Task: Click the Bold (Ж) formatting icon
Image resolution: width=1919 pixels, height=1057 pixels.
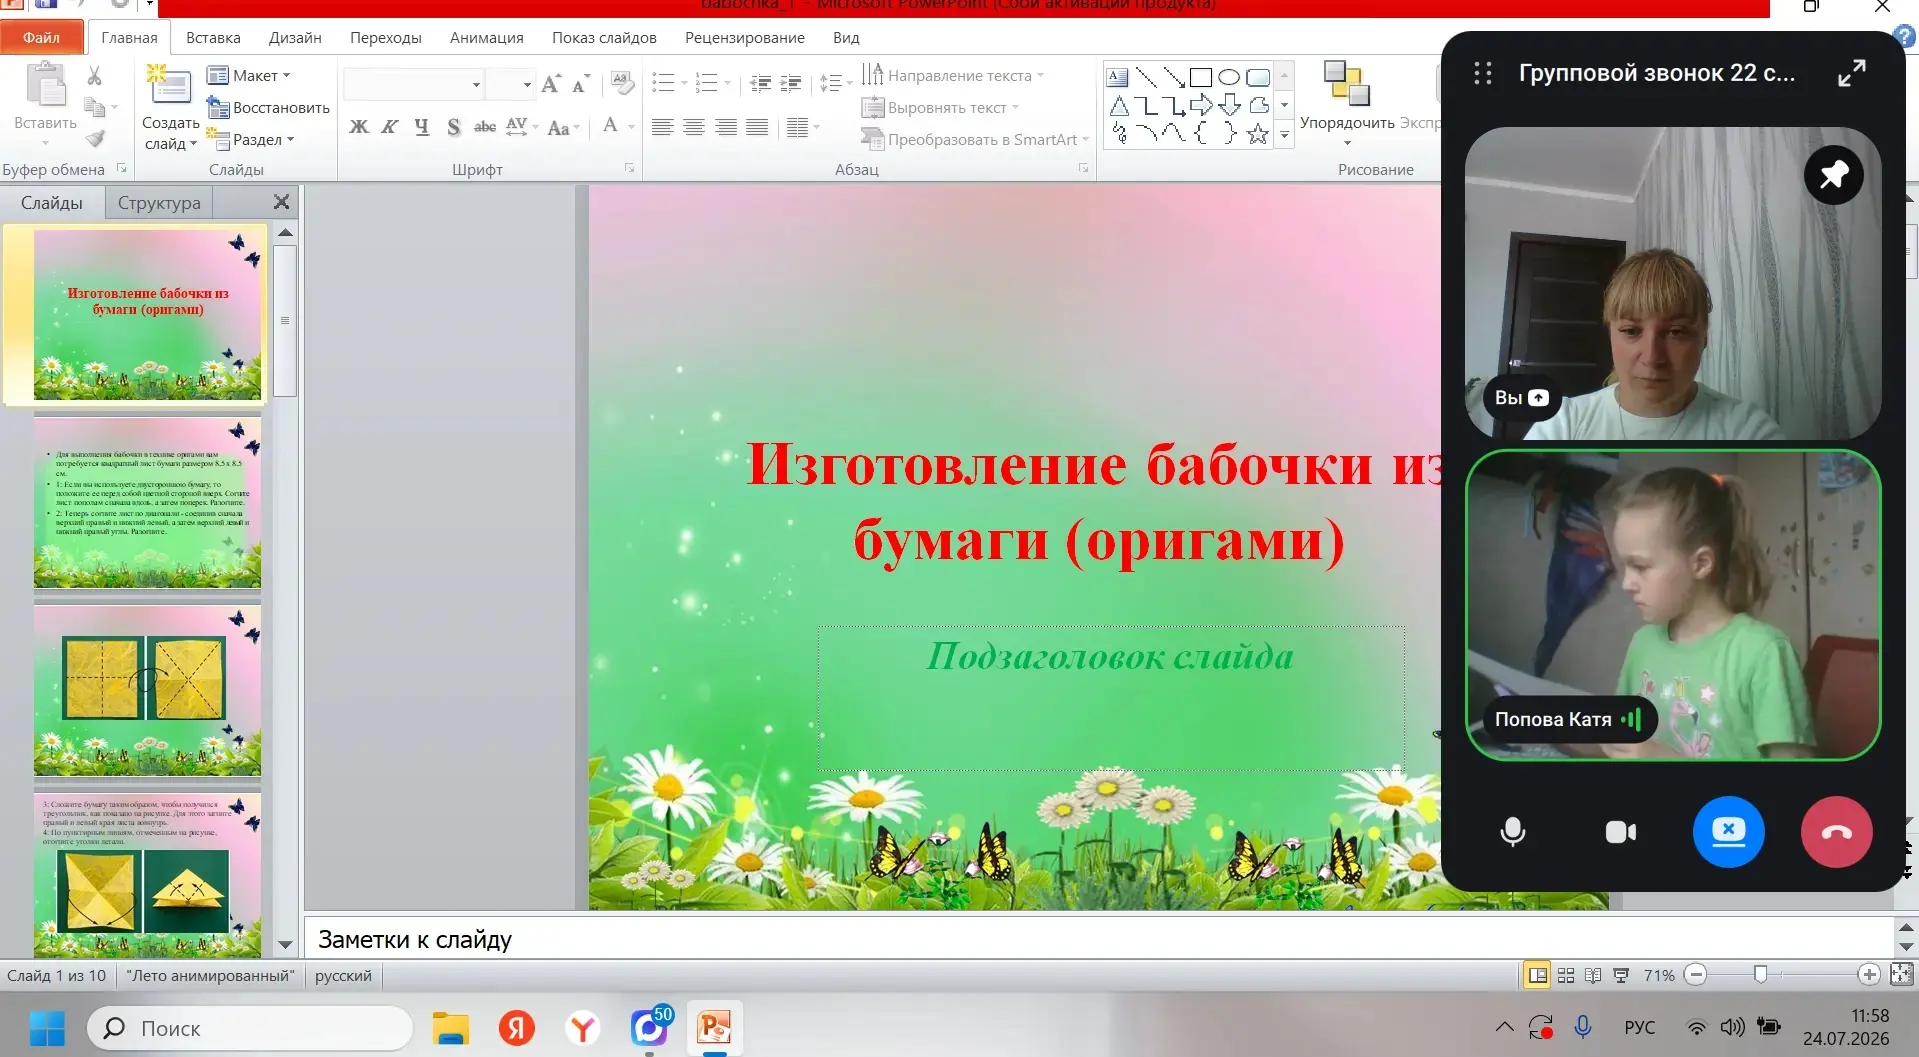Action: [x=359, y=127]
